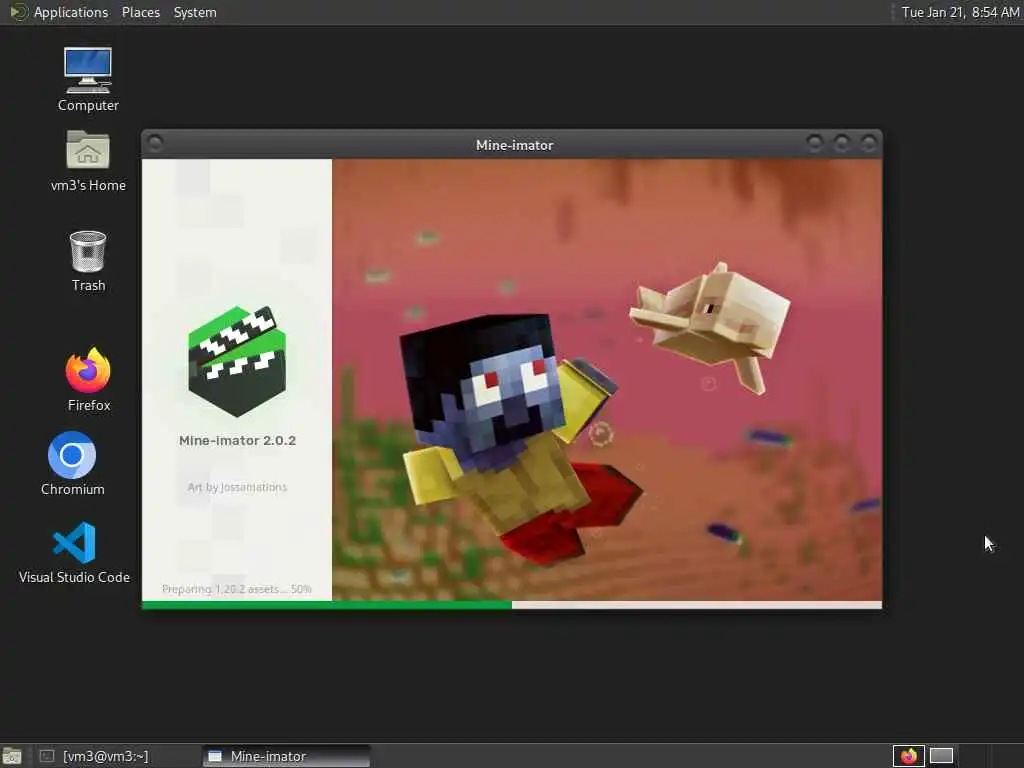Click the show desktop icon in bottom panel
The image size is (1024, 768).
coord(12,756)
